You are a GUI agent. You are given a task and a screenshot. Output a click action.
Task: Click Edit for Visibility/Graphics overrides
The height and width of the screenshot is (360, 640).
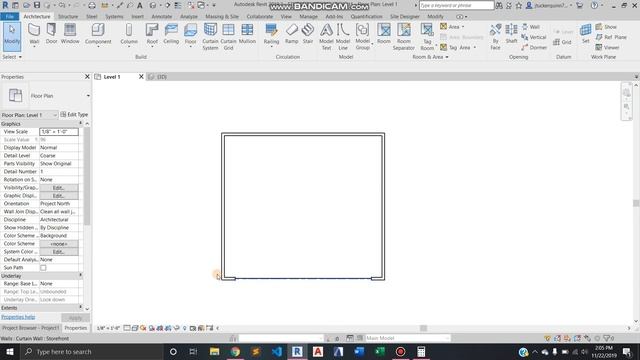tap(59, 188)
